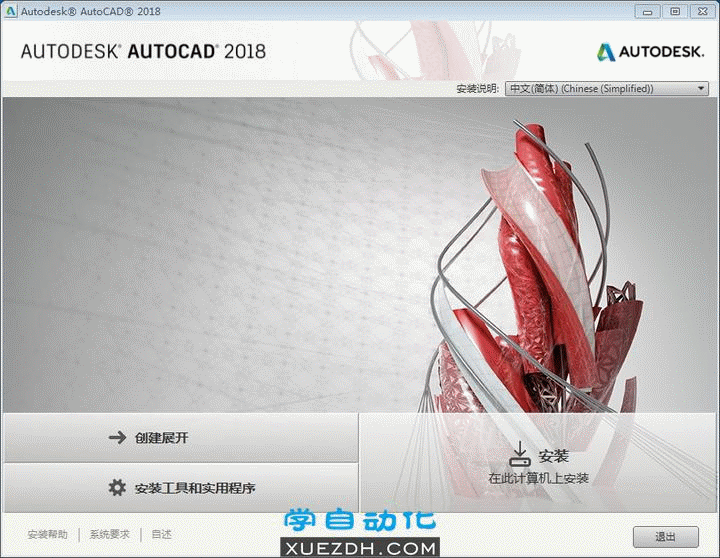Click the 退出 button

pos(666,536)
